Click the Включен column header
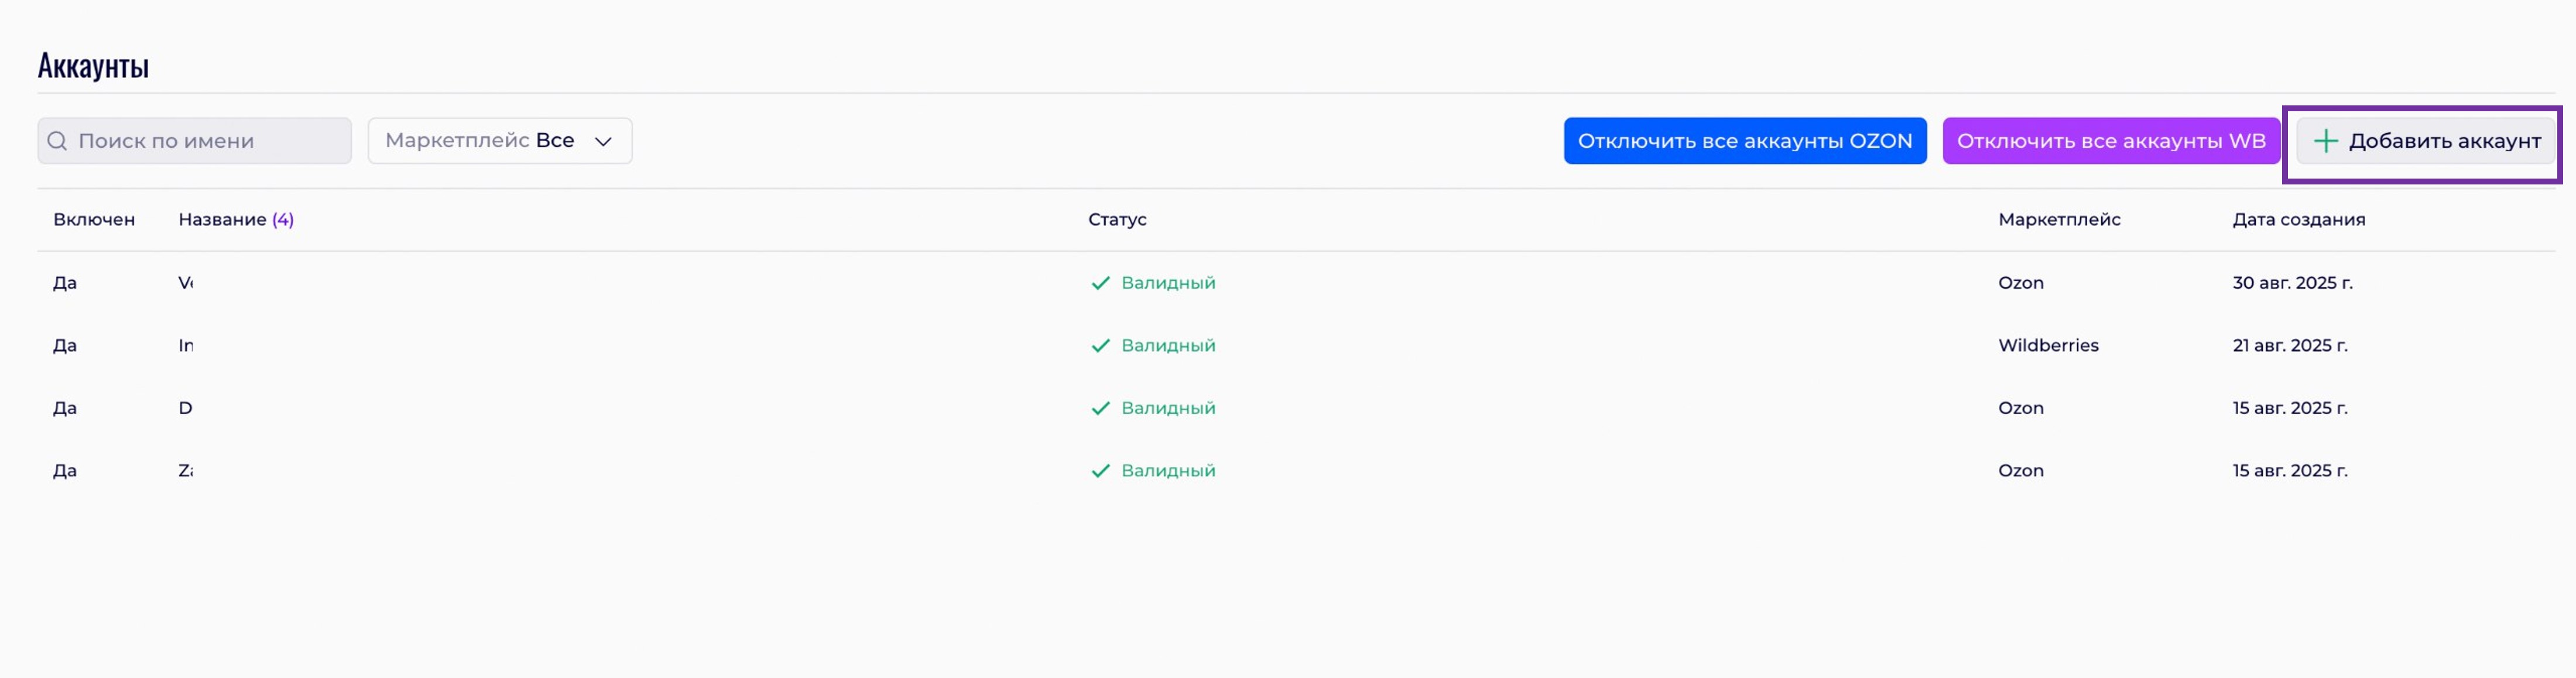The image size is (2576, 678). 94,219
